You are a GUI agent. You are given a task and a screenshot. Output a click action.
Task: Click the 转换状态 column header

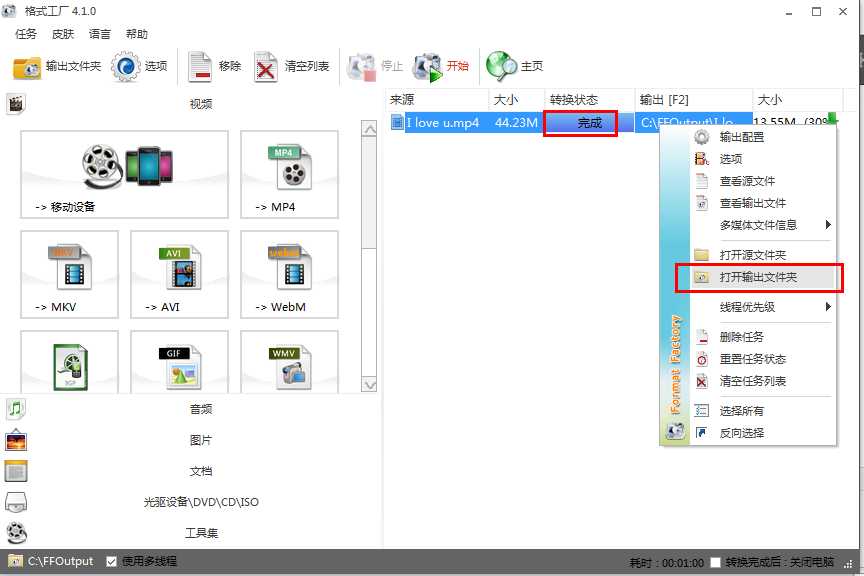tap(590, 100)
